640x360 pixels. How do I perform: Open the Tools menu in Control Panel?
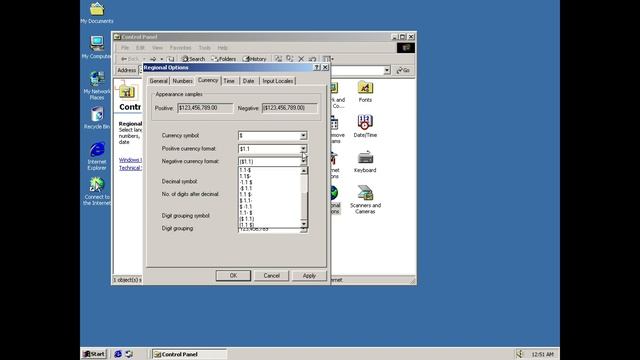pyautogui.click(x=204, y=48)
